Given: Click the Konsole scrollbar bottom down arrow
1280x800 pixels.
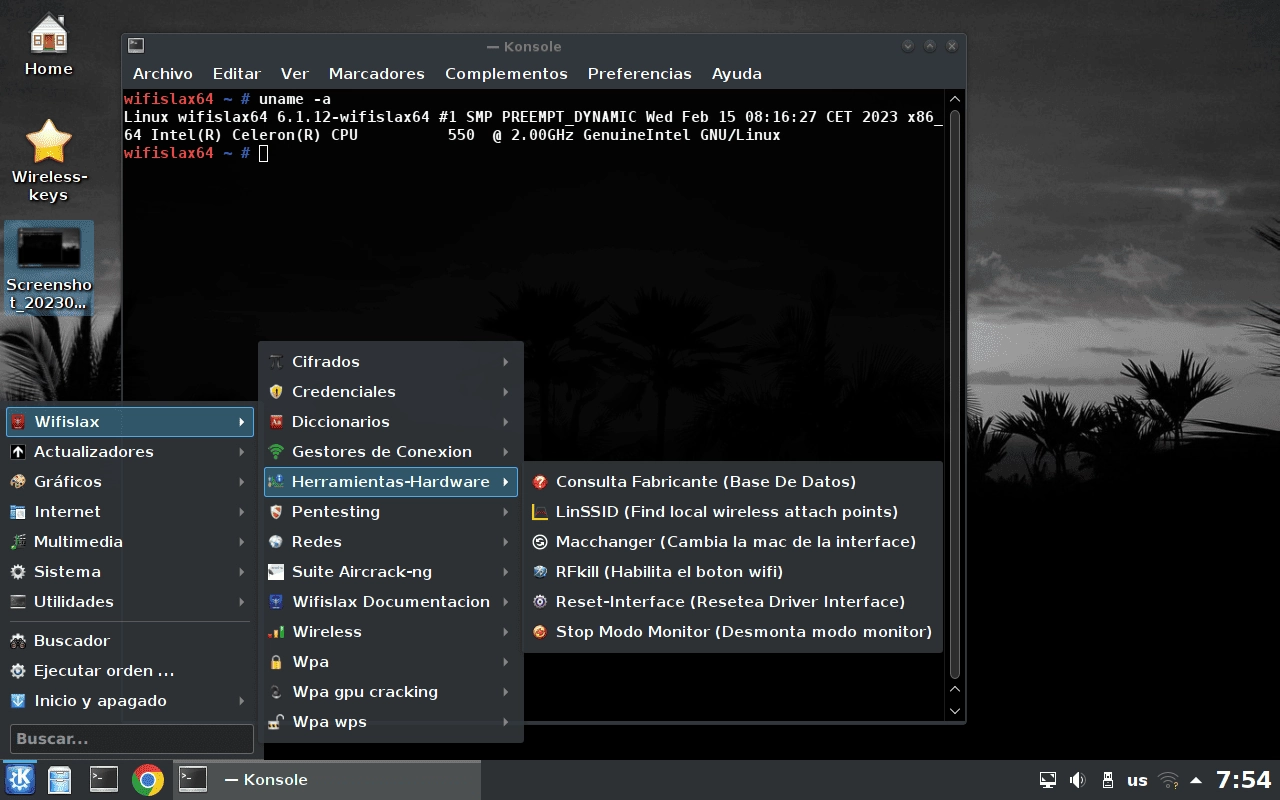Looking at the screenshot, I should (955, 711).
